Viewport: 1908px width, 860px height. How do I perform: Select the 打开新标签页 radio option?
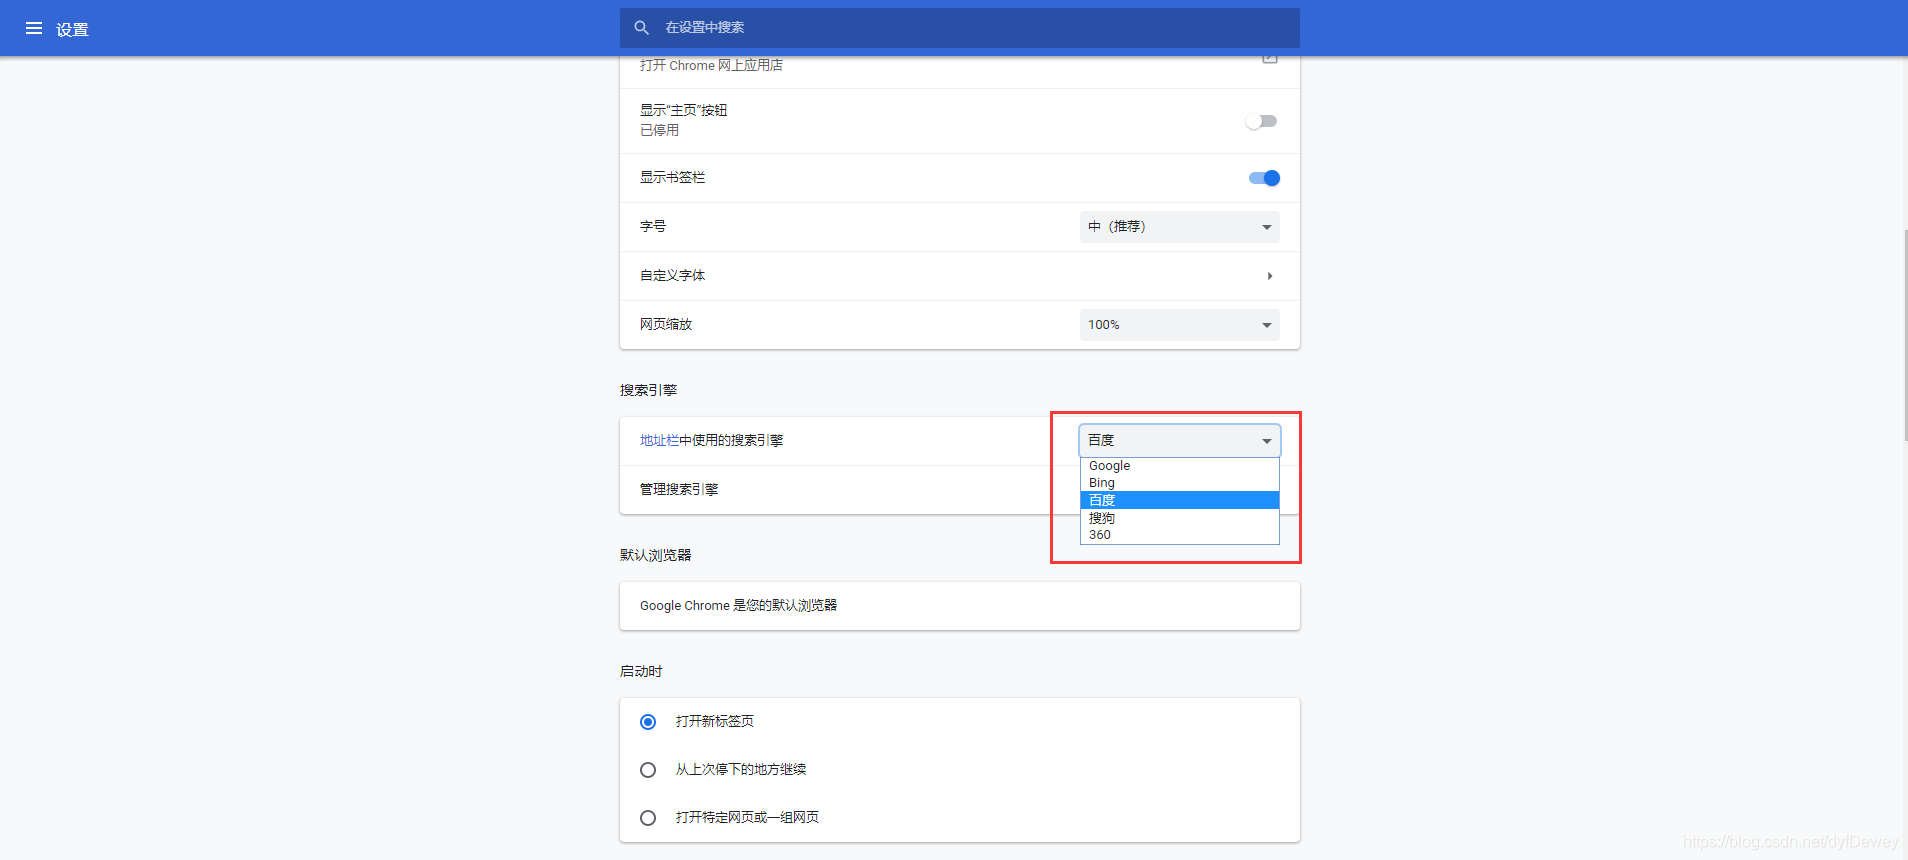click(x=648, y=722)
